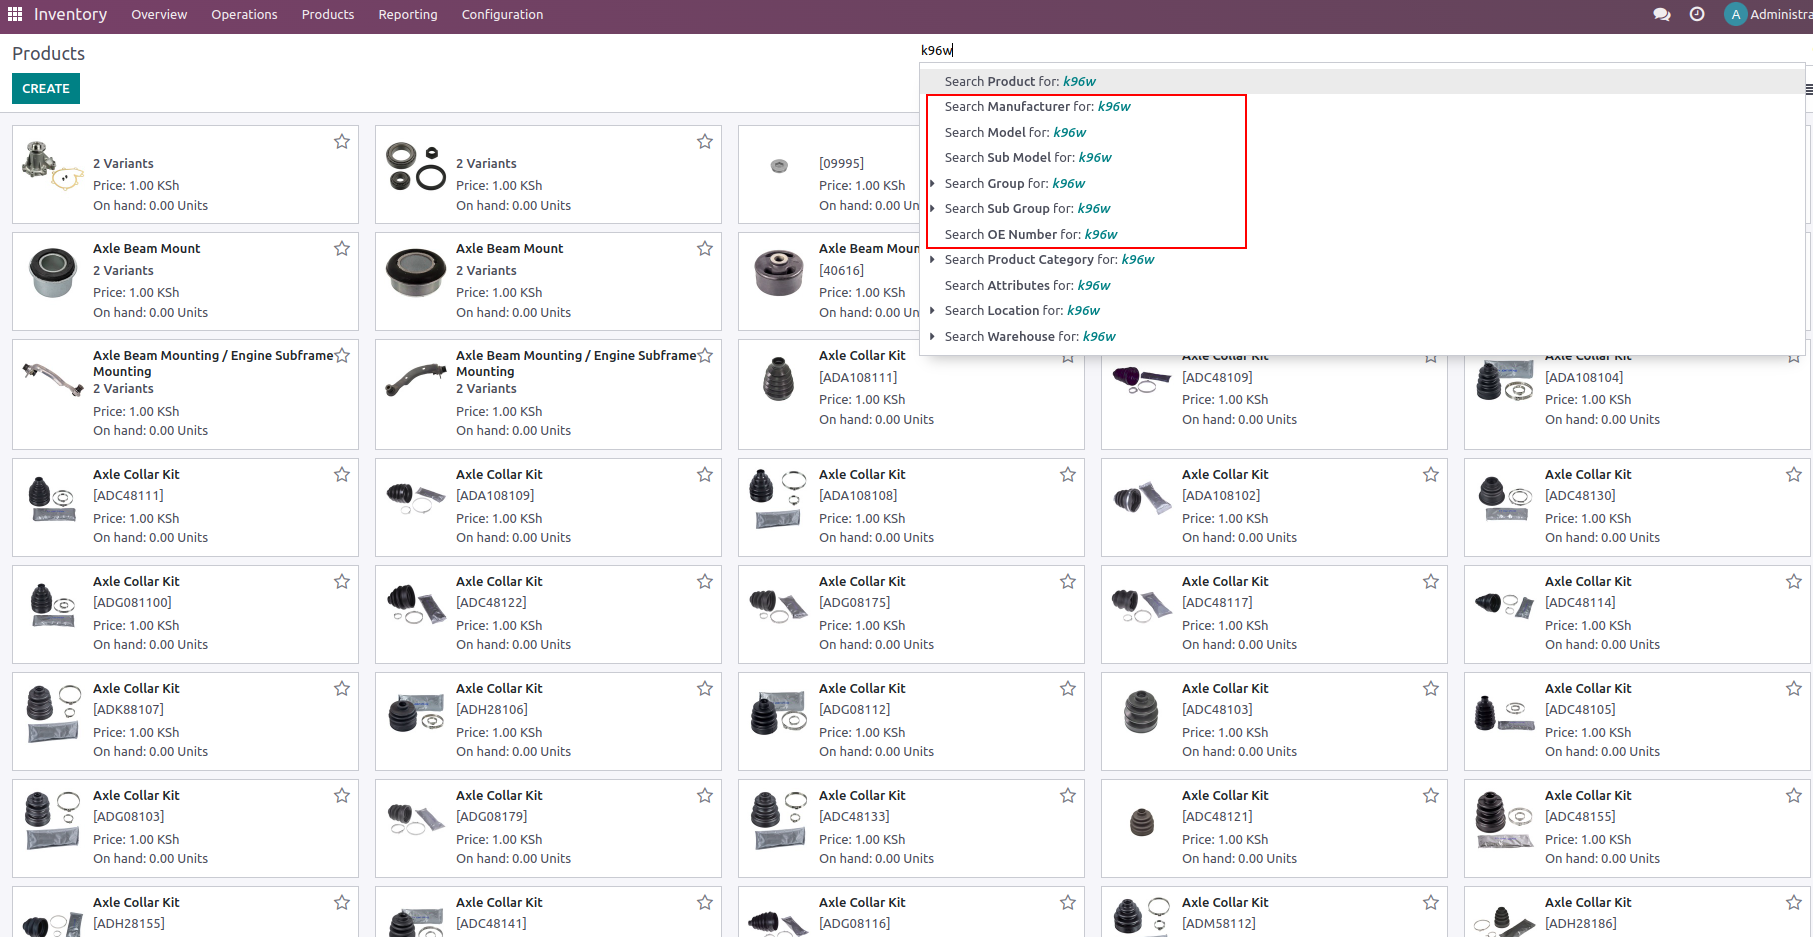Toggle favorite star on ADA108109 Axle Collar Kit
The width and height of the screenshot is (1813, 937).
(x=705, y=475)
